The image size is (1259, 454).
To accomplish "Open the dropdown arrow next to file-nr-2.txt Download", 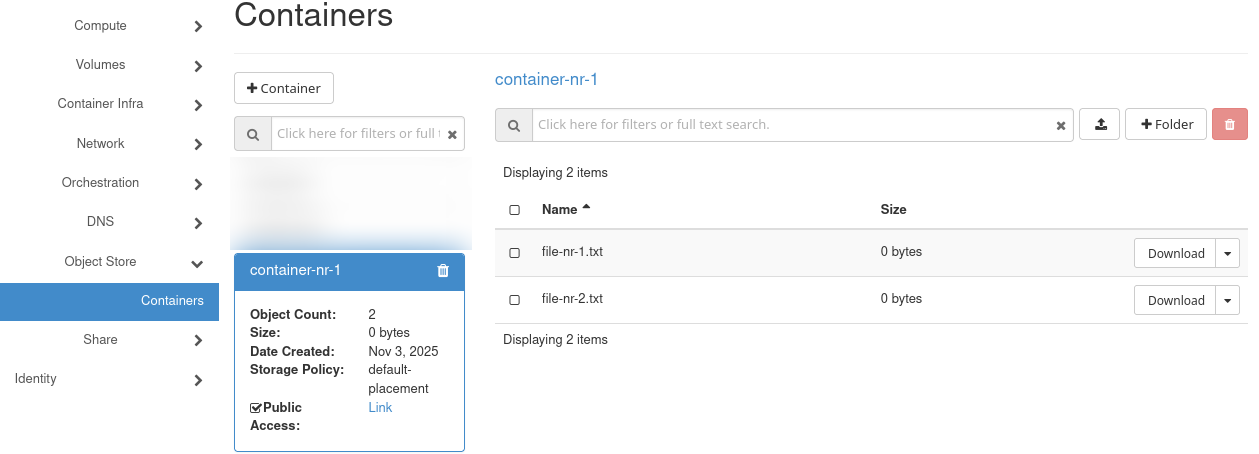I will 1227,300.
